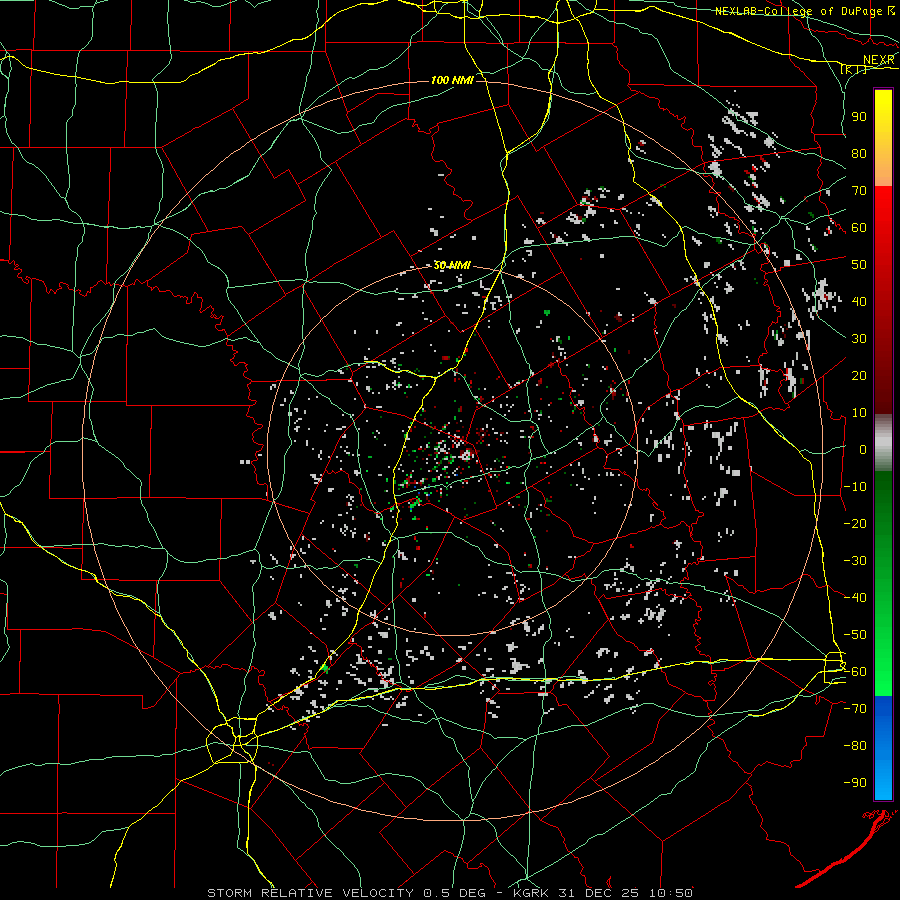Image resolution: width=900 pixels, height=900 pixels.
Task: Select the -40 value on velocity scale
Action: point(855,598)
